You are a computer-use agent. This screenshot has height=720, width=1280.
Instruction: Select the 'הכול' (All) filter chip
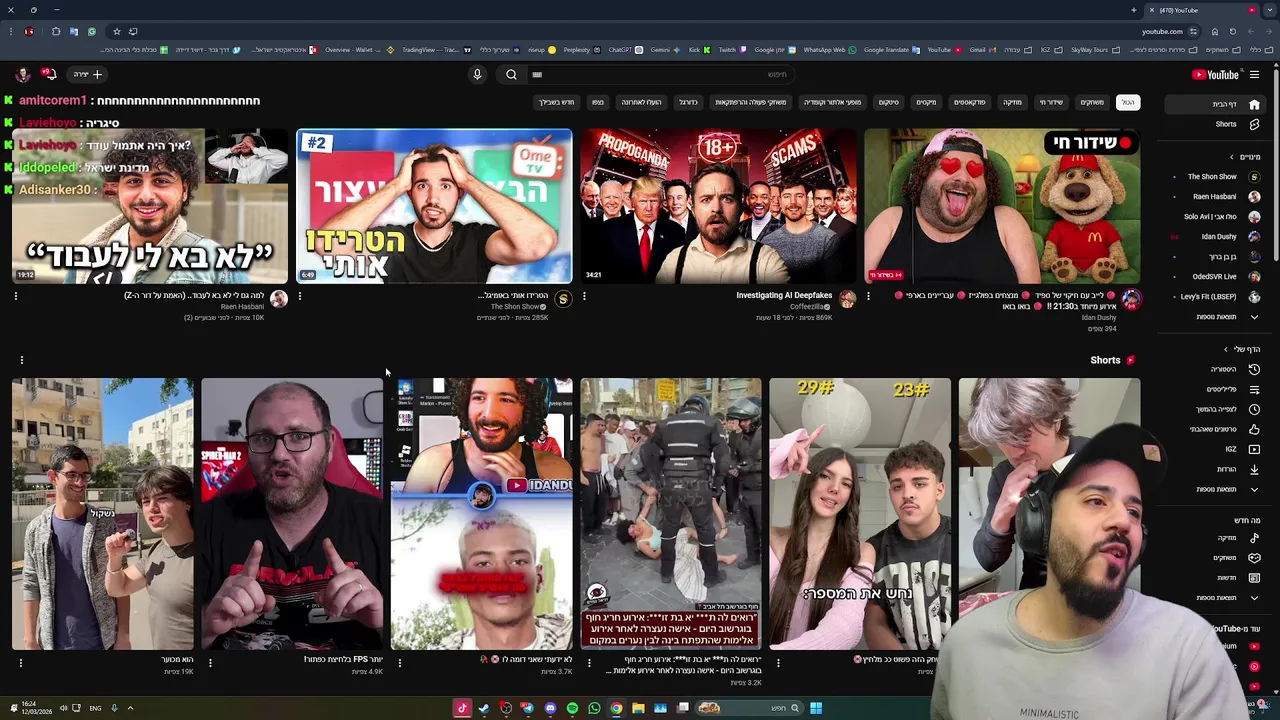pos(1128,102)
